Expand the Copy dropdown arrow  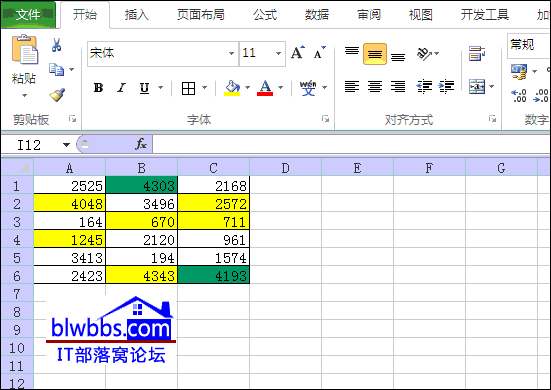[x=72, y=69]
